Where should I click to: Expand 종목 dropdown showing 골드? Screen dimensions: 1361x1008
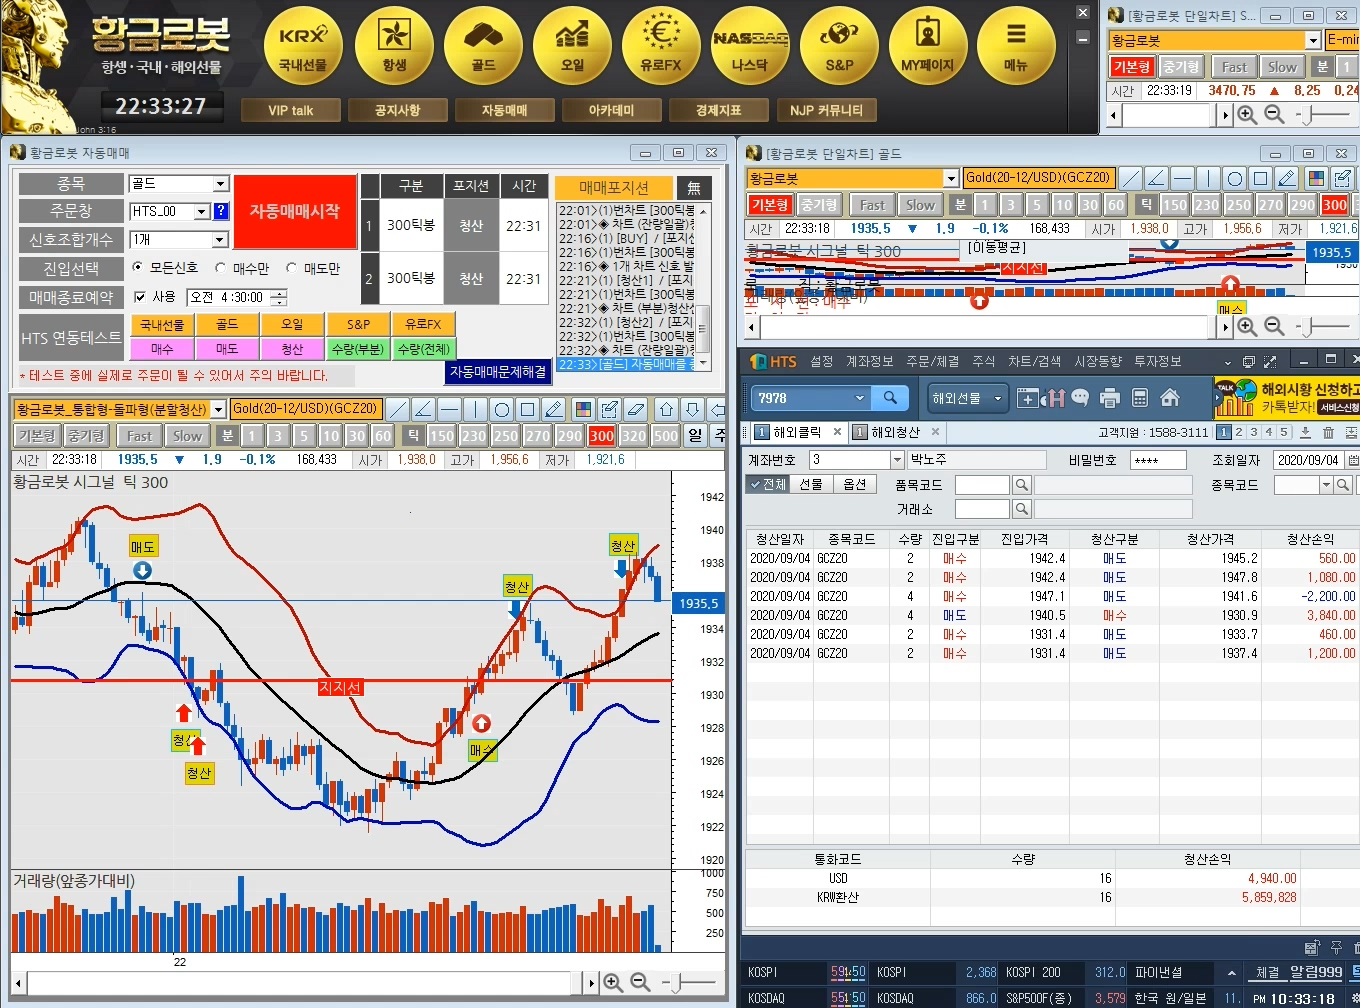coord(220,183)
